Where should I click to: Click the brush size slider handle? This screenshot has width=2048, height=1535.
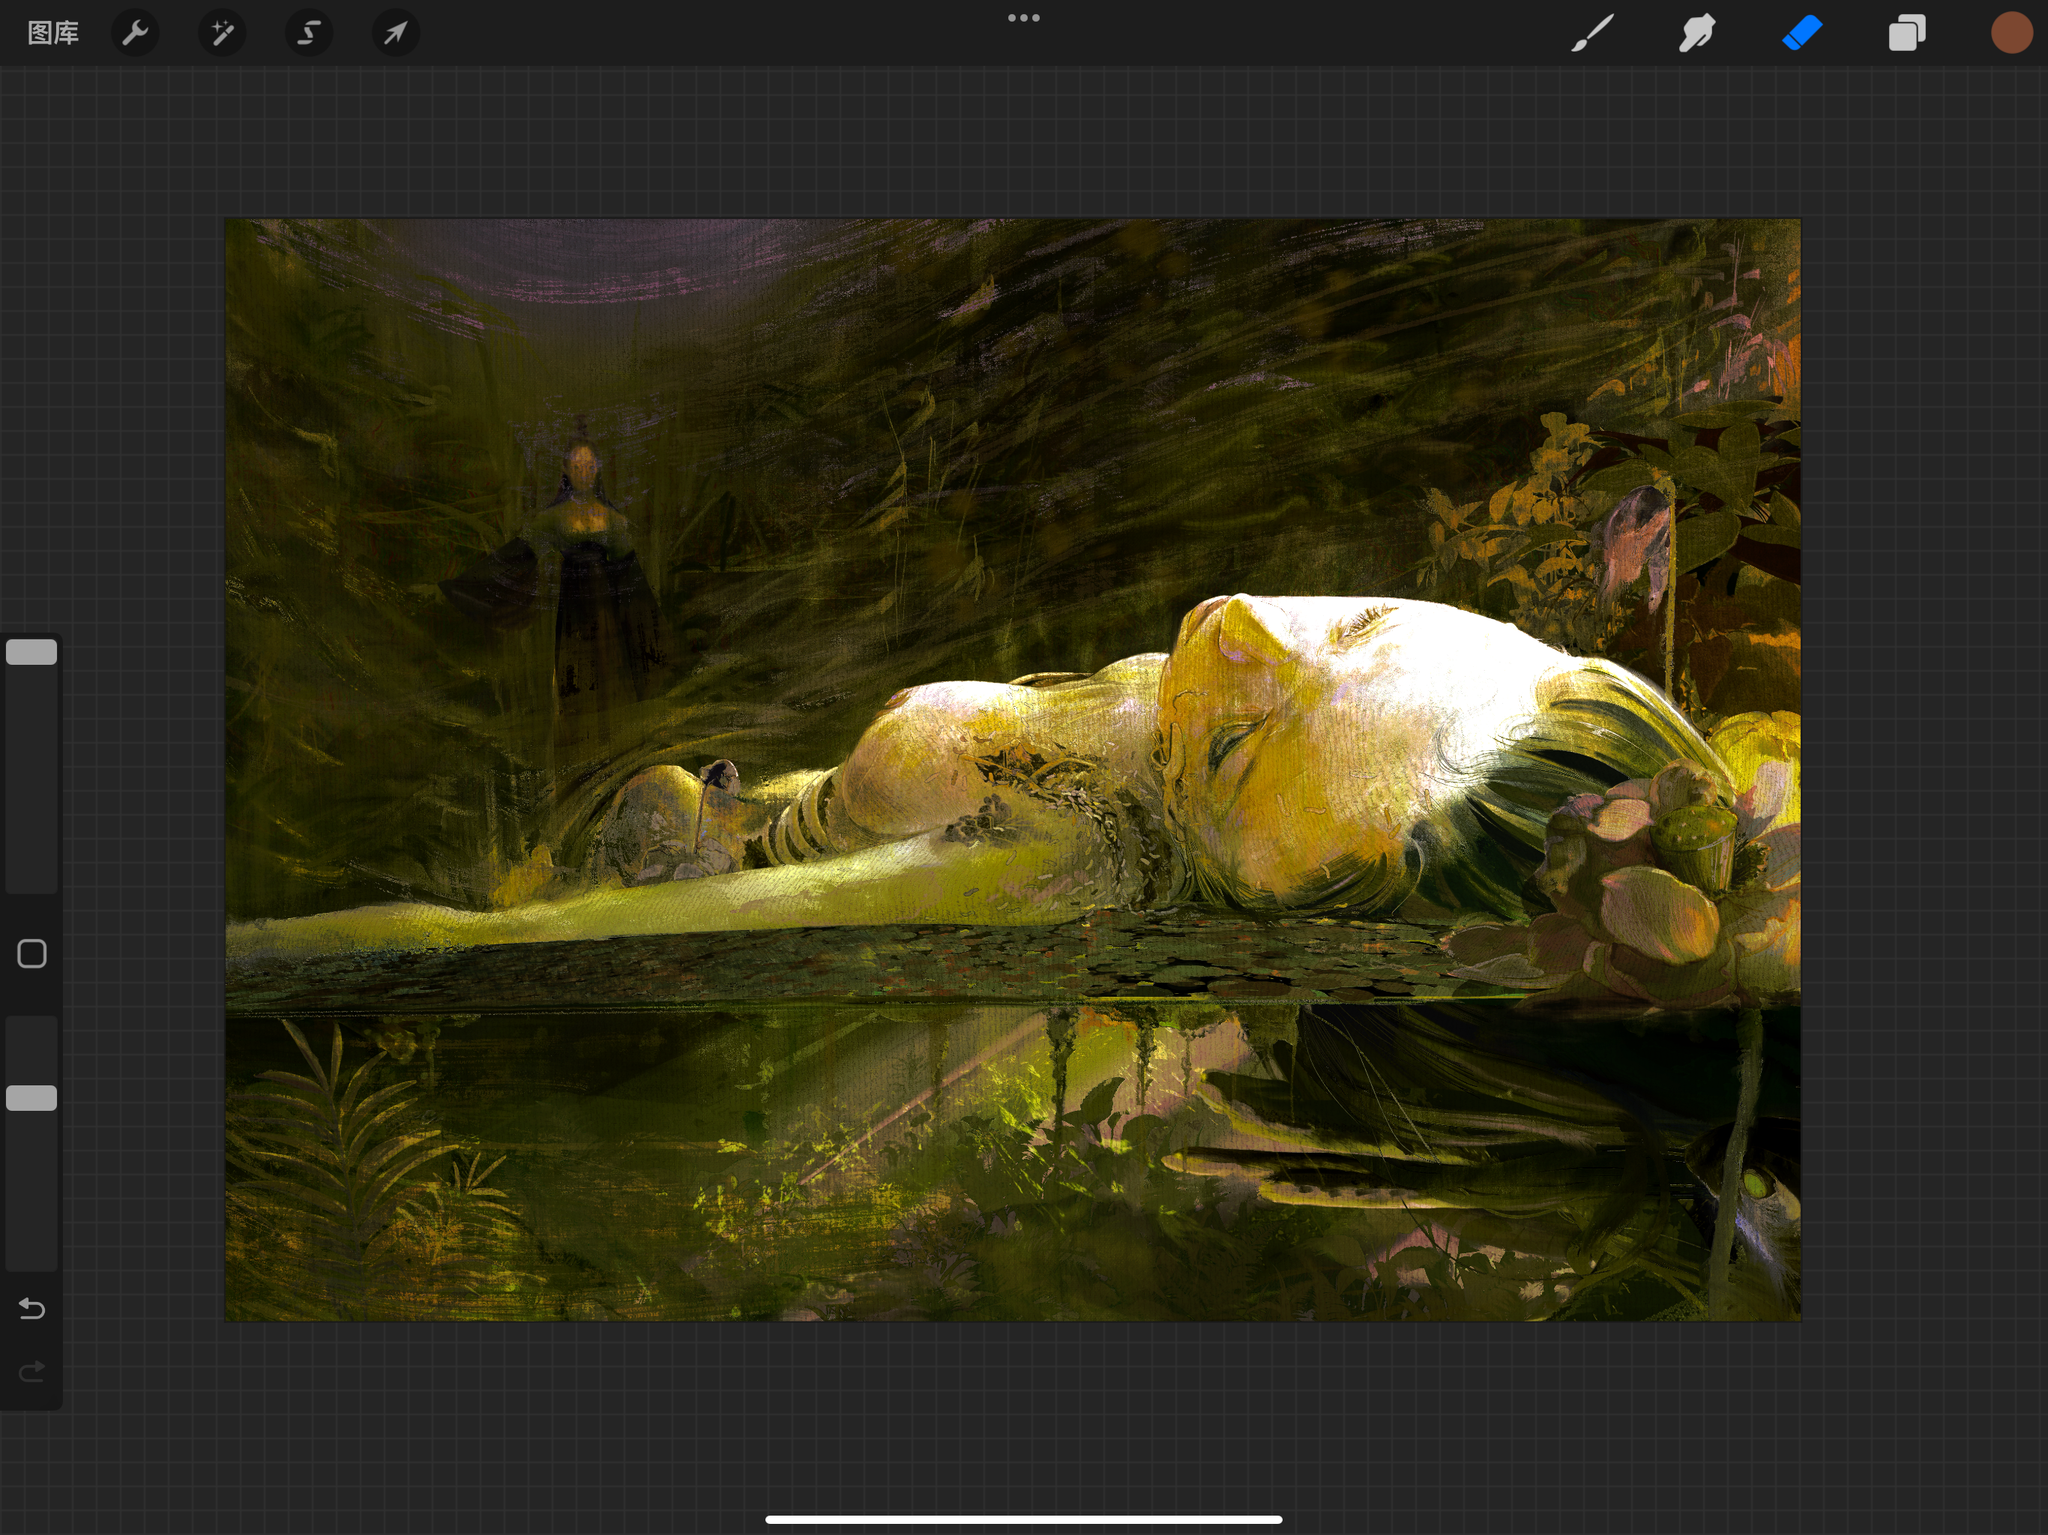[32, 652]
